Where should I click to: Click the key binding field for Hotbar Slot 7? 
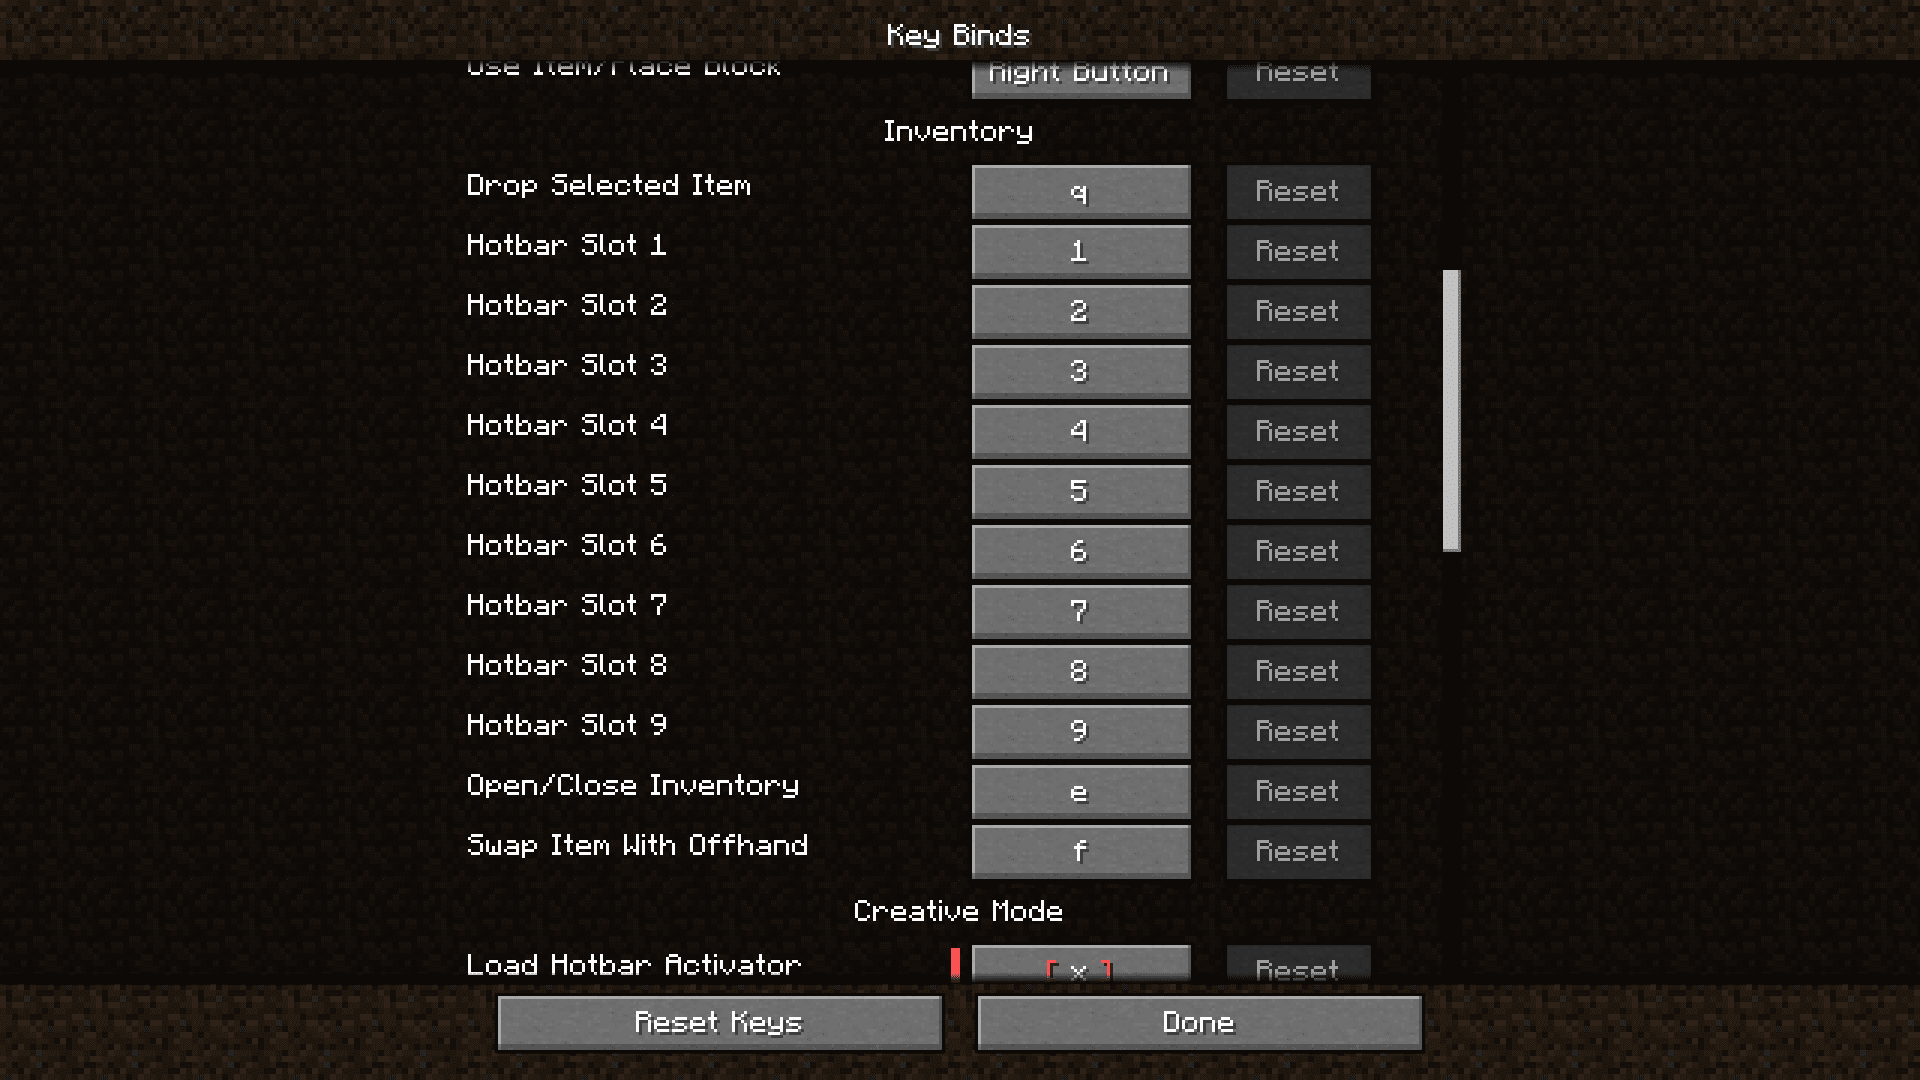click(1080, 611)
